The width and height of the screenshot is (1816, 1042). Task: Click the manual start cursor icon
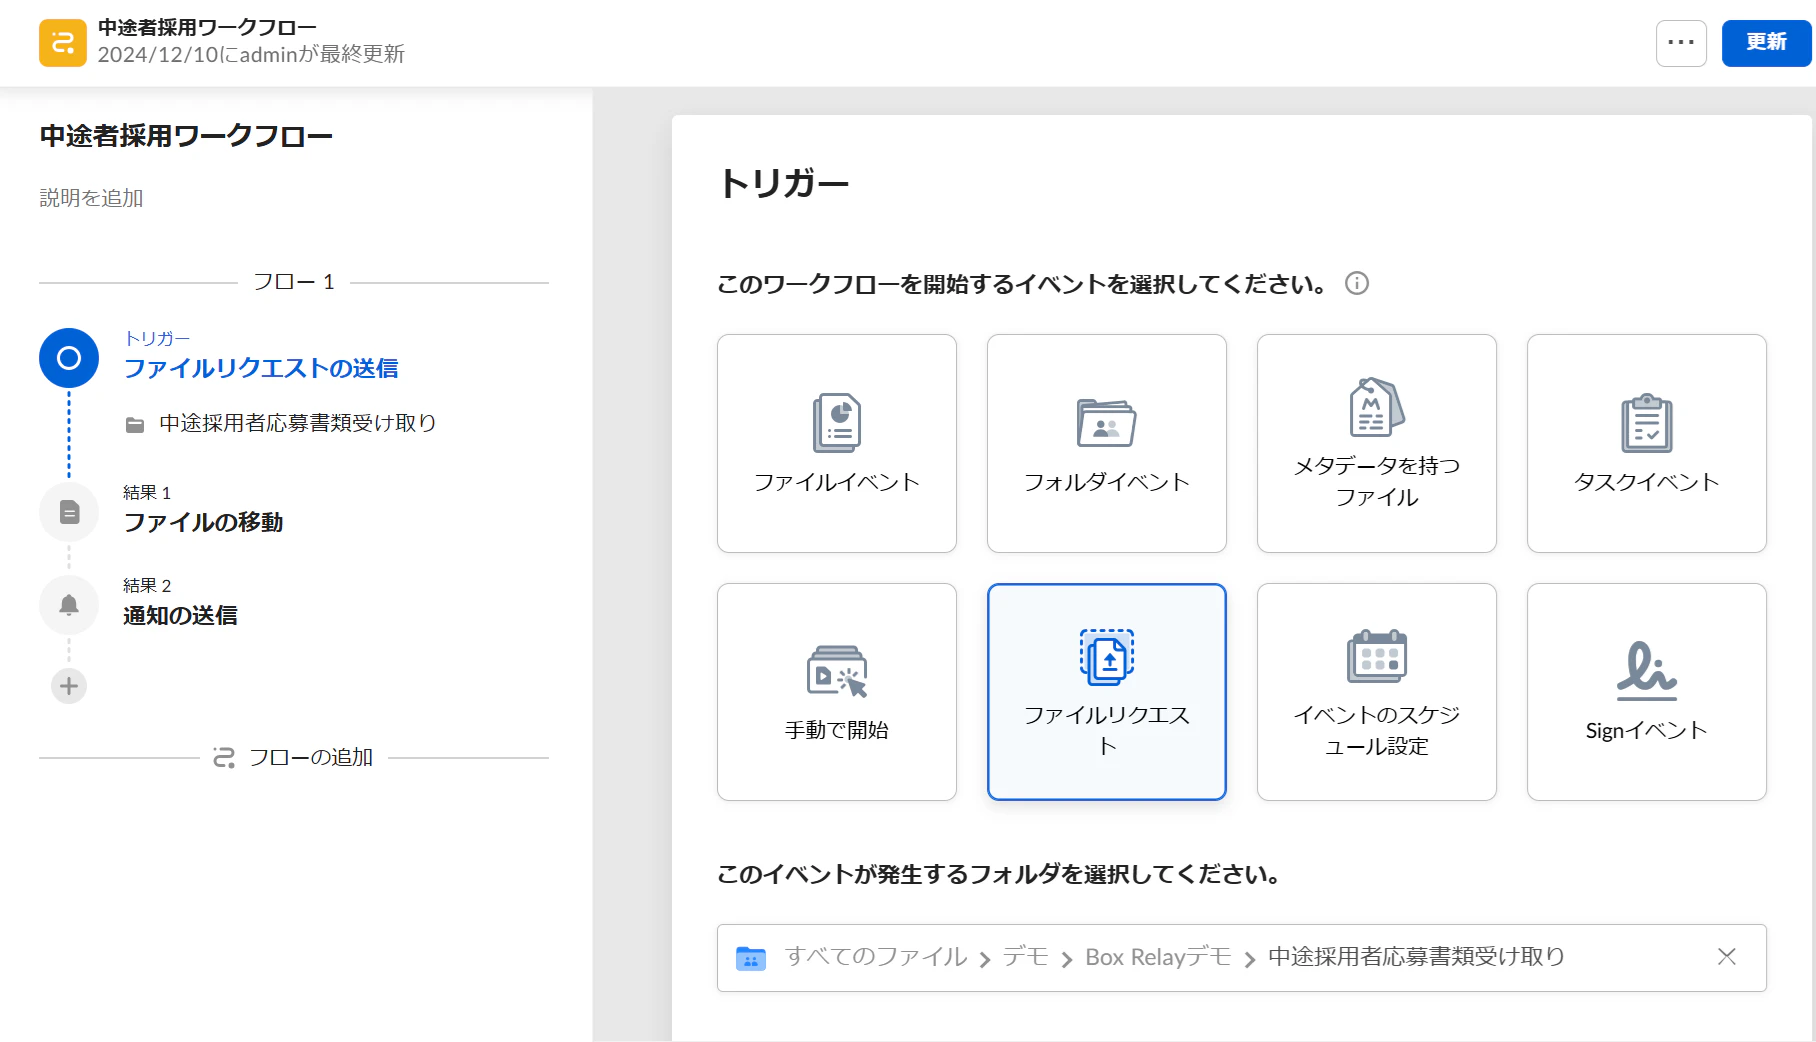click(837, 671)
